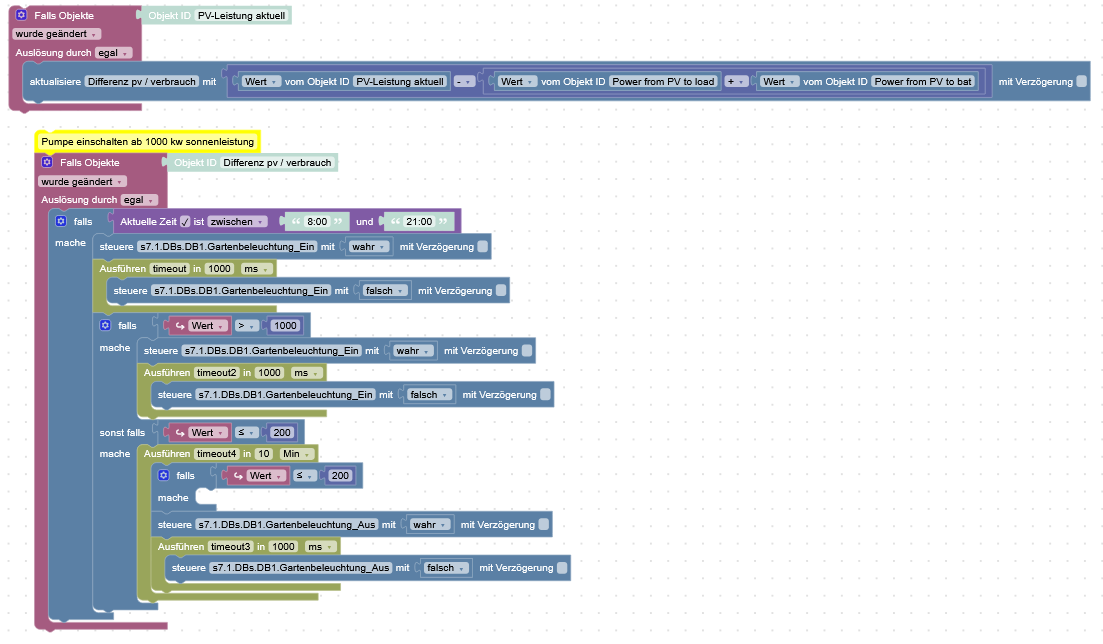Click the Power from PV to load object ID

click(663, 82)
